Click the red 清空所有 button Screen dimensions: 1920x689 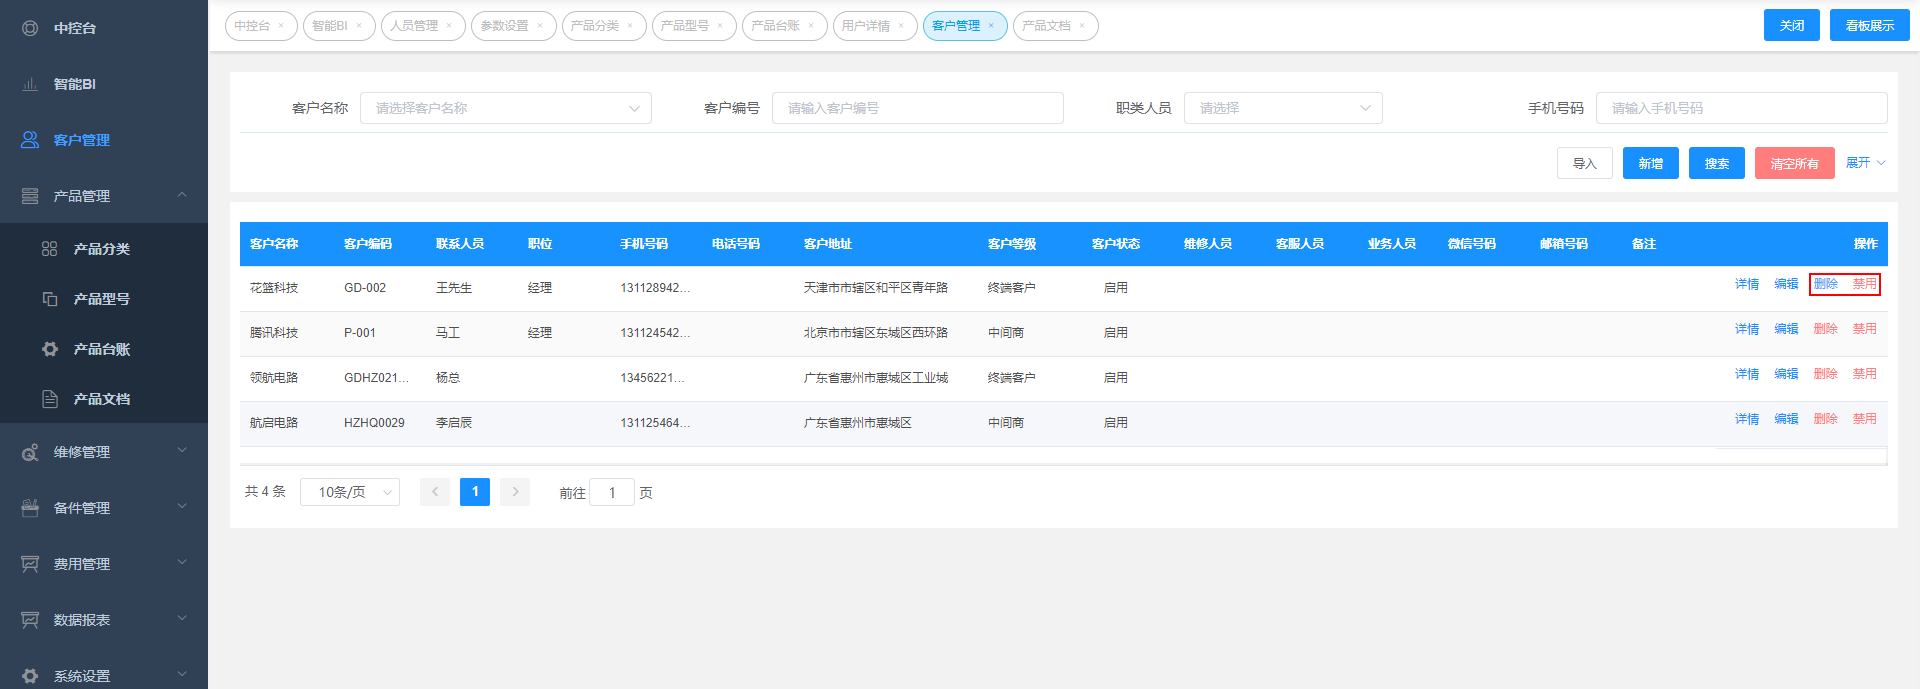1794,163
